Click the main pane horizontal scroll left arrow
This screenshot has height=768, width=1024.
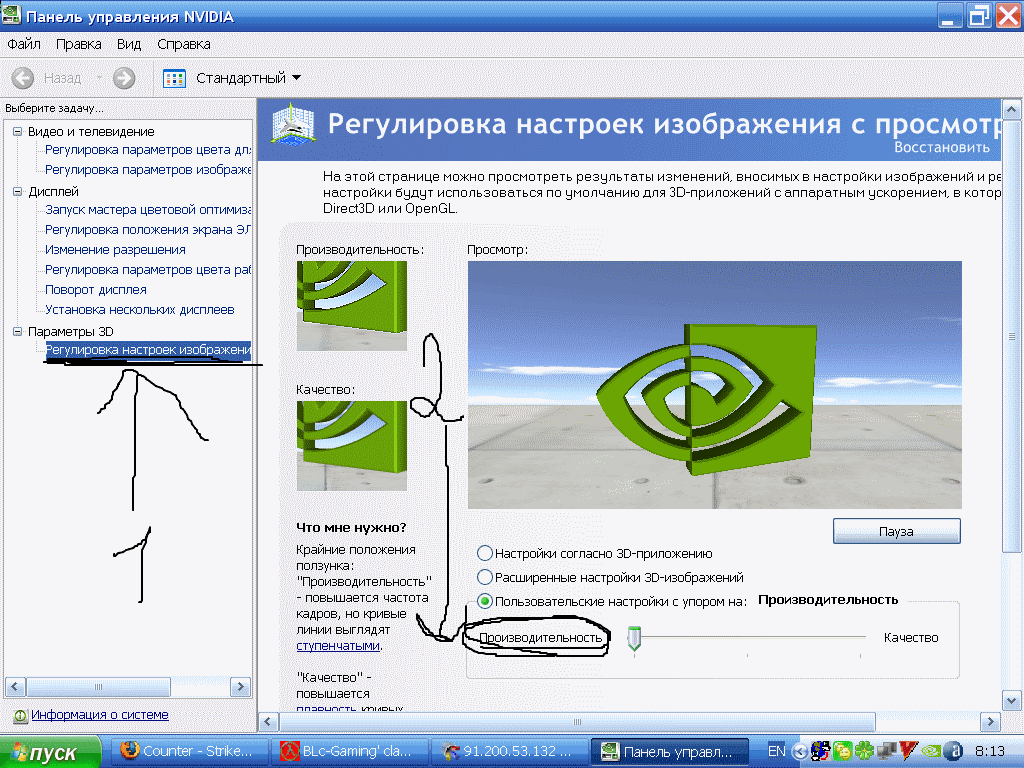268,722
